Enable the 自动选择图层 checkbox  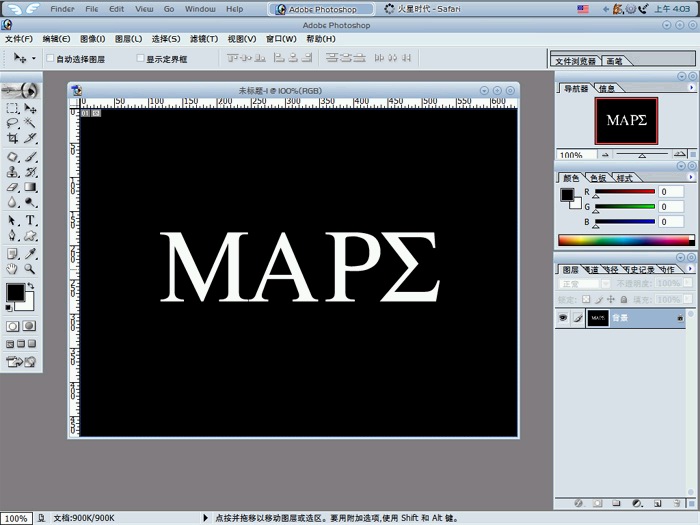coord(51,59)
